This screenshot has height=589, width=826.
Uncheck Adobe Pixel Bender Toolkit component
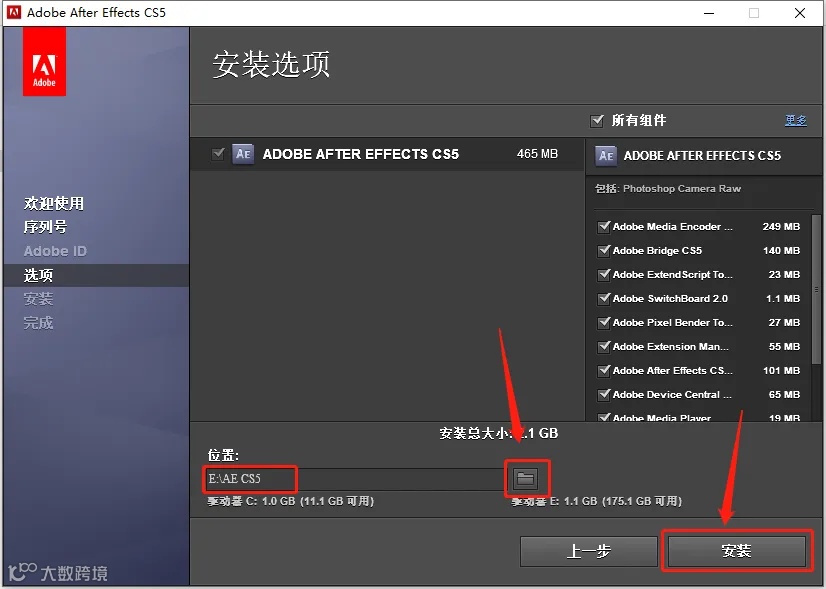[604, 322]
